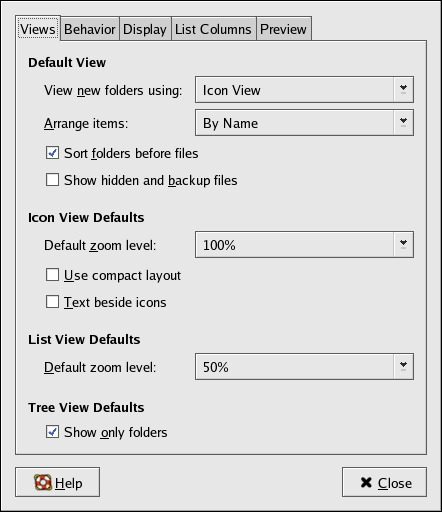Toggle Use compact layout checkbox

(x=52, y=275)
